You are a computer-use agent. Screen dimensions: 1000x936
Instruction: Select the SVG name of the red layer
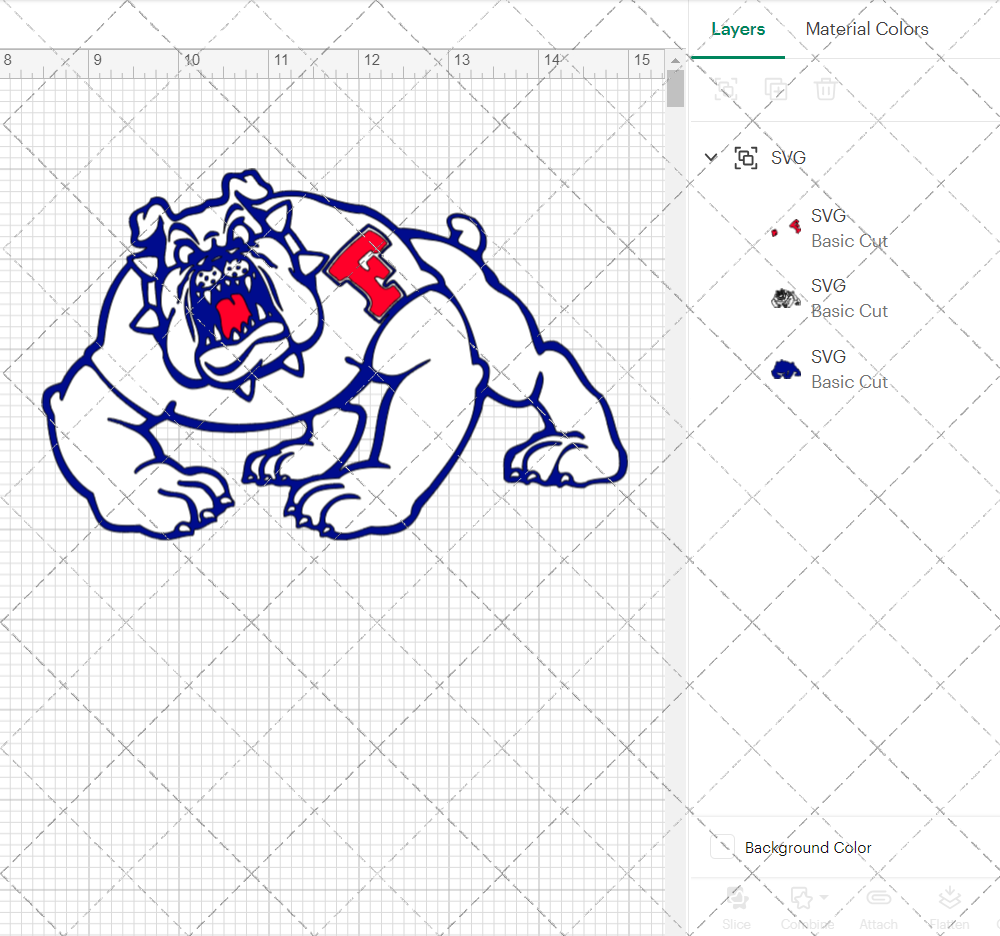click(x=828, y=216)
